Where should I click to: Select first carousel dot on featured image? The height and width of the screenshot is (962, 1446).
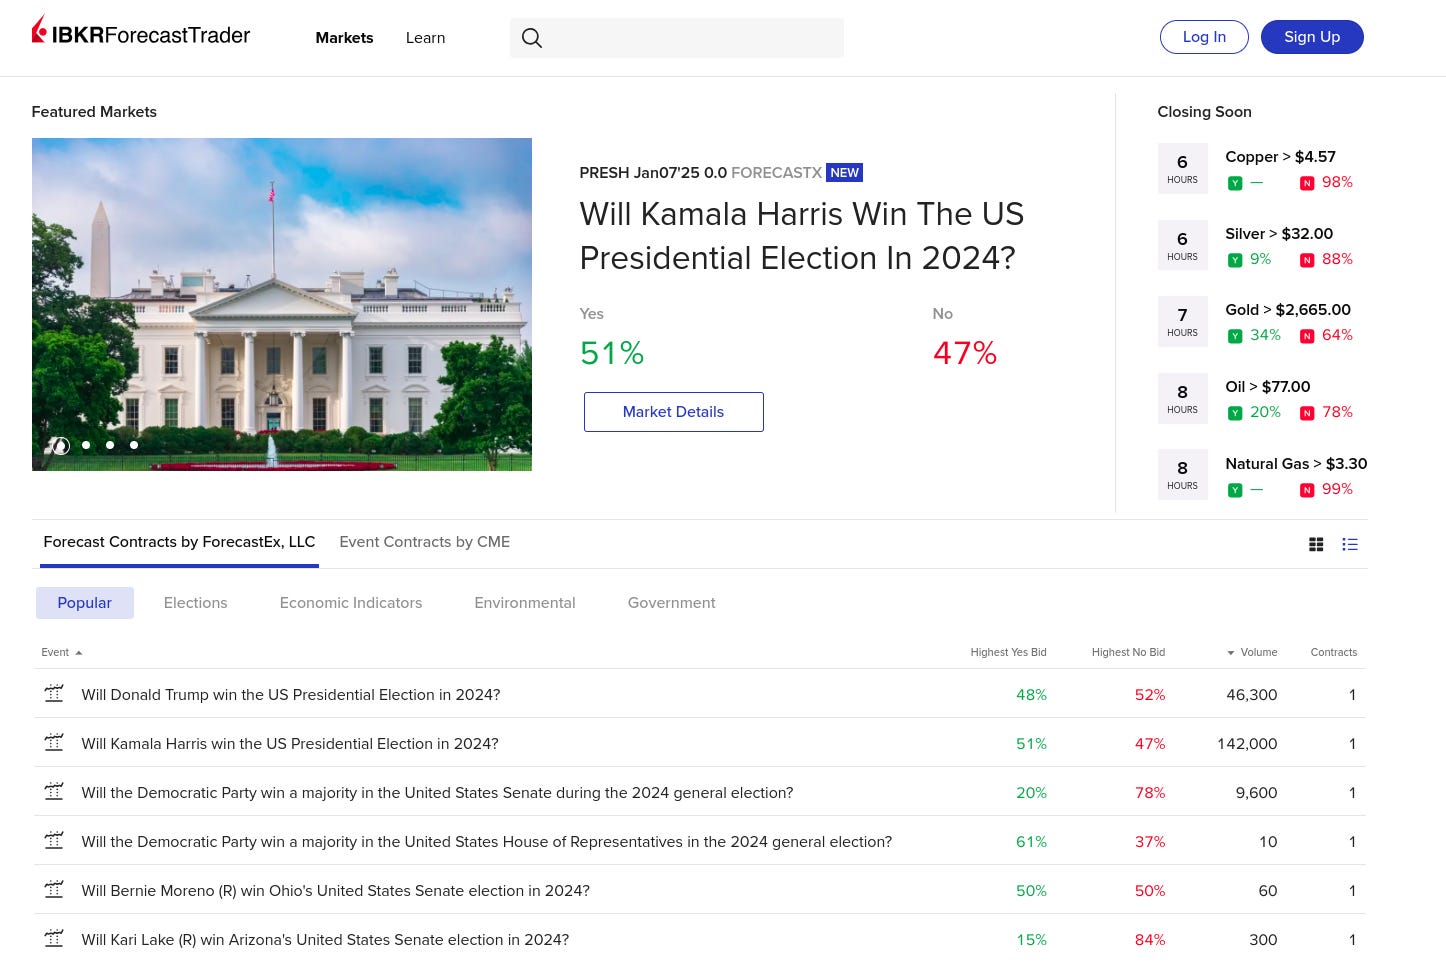click(x=61, y=445)
